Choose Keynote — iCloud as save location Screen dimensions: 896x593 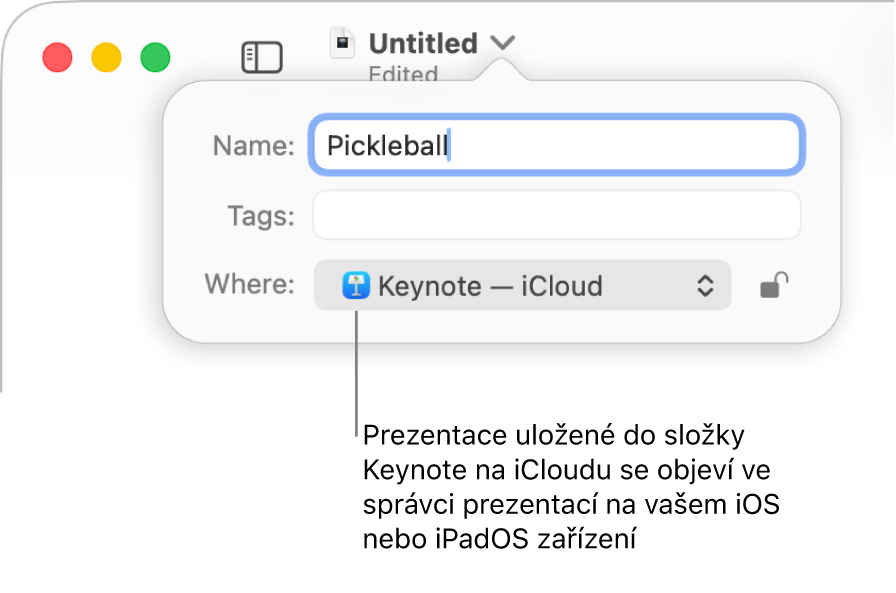pos(522,286)
